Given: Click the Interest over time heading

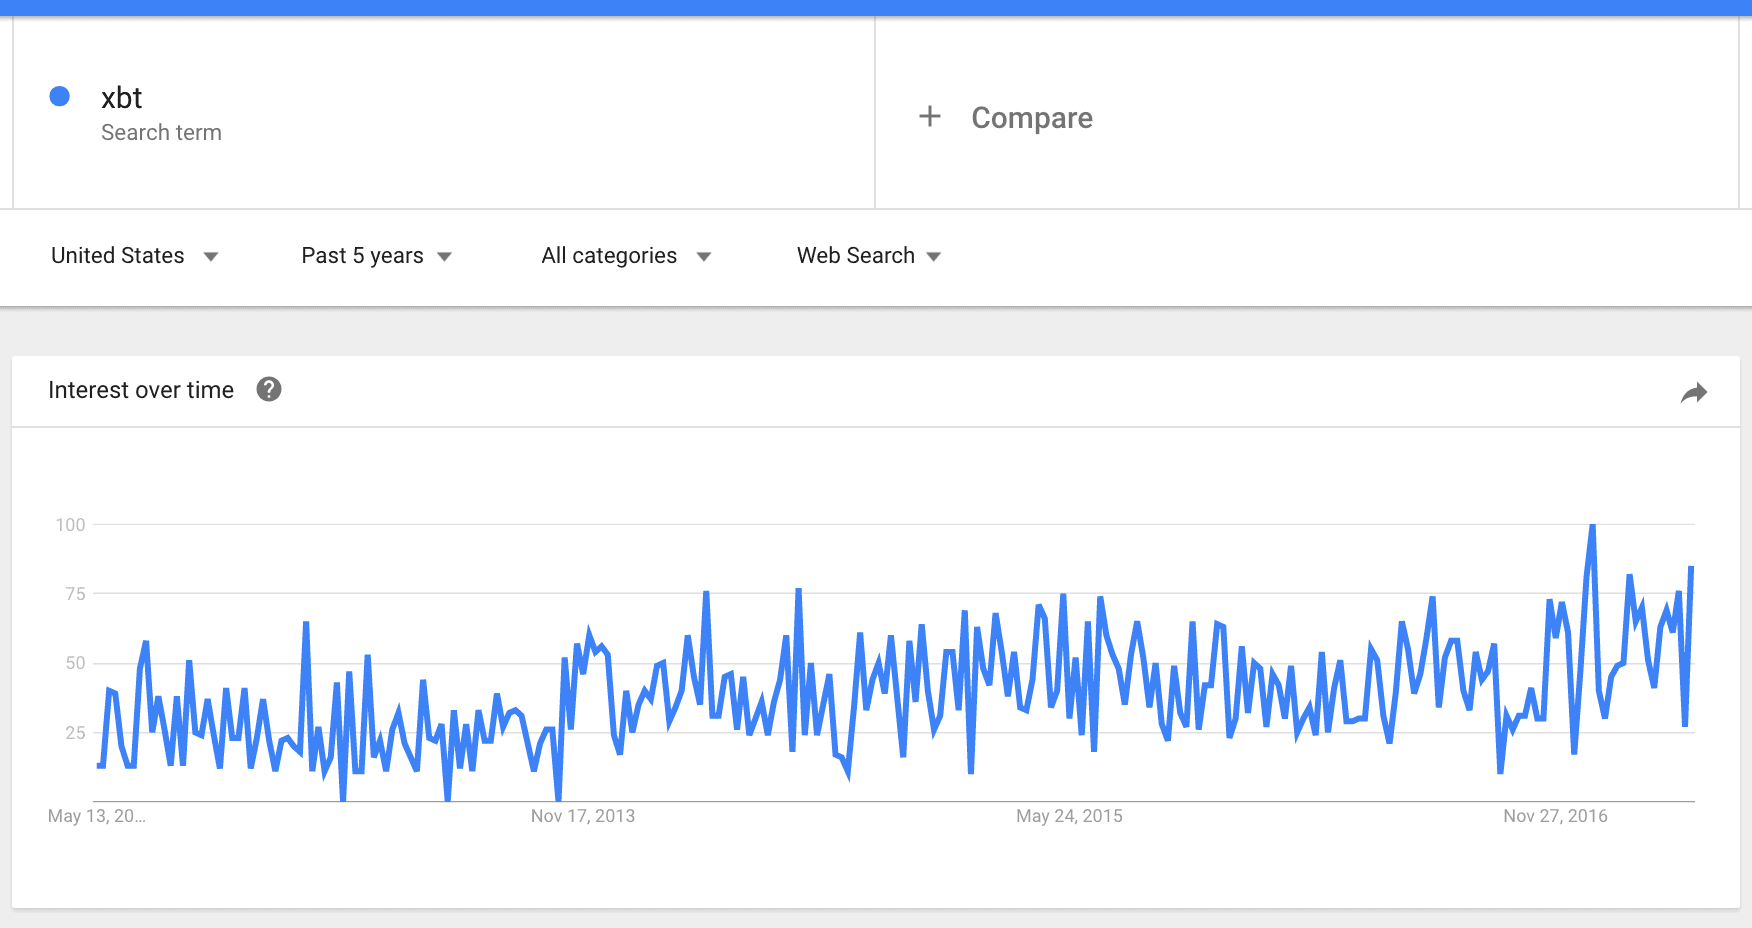Looking at the screenshot, I should click(x=141, y=390).
